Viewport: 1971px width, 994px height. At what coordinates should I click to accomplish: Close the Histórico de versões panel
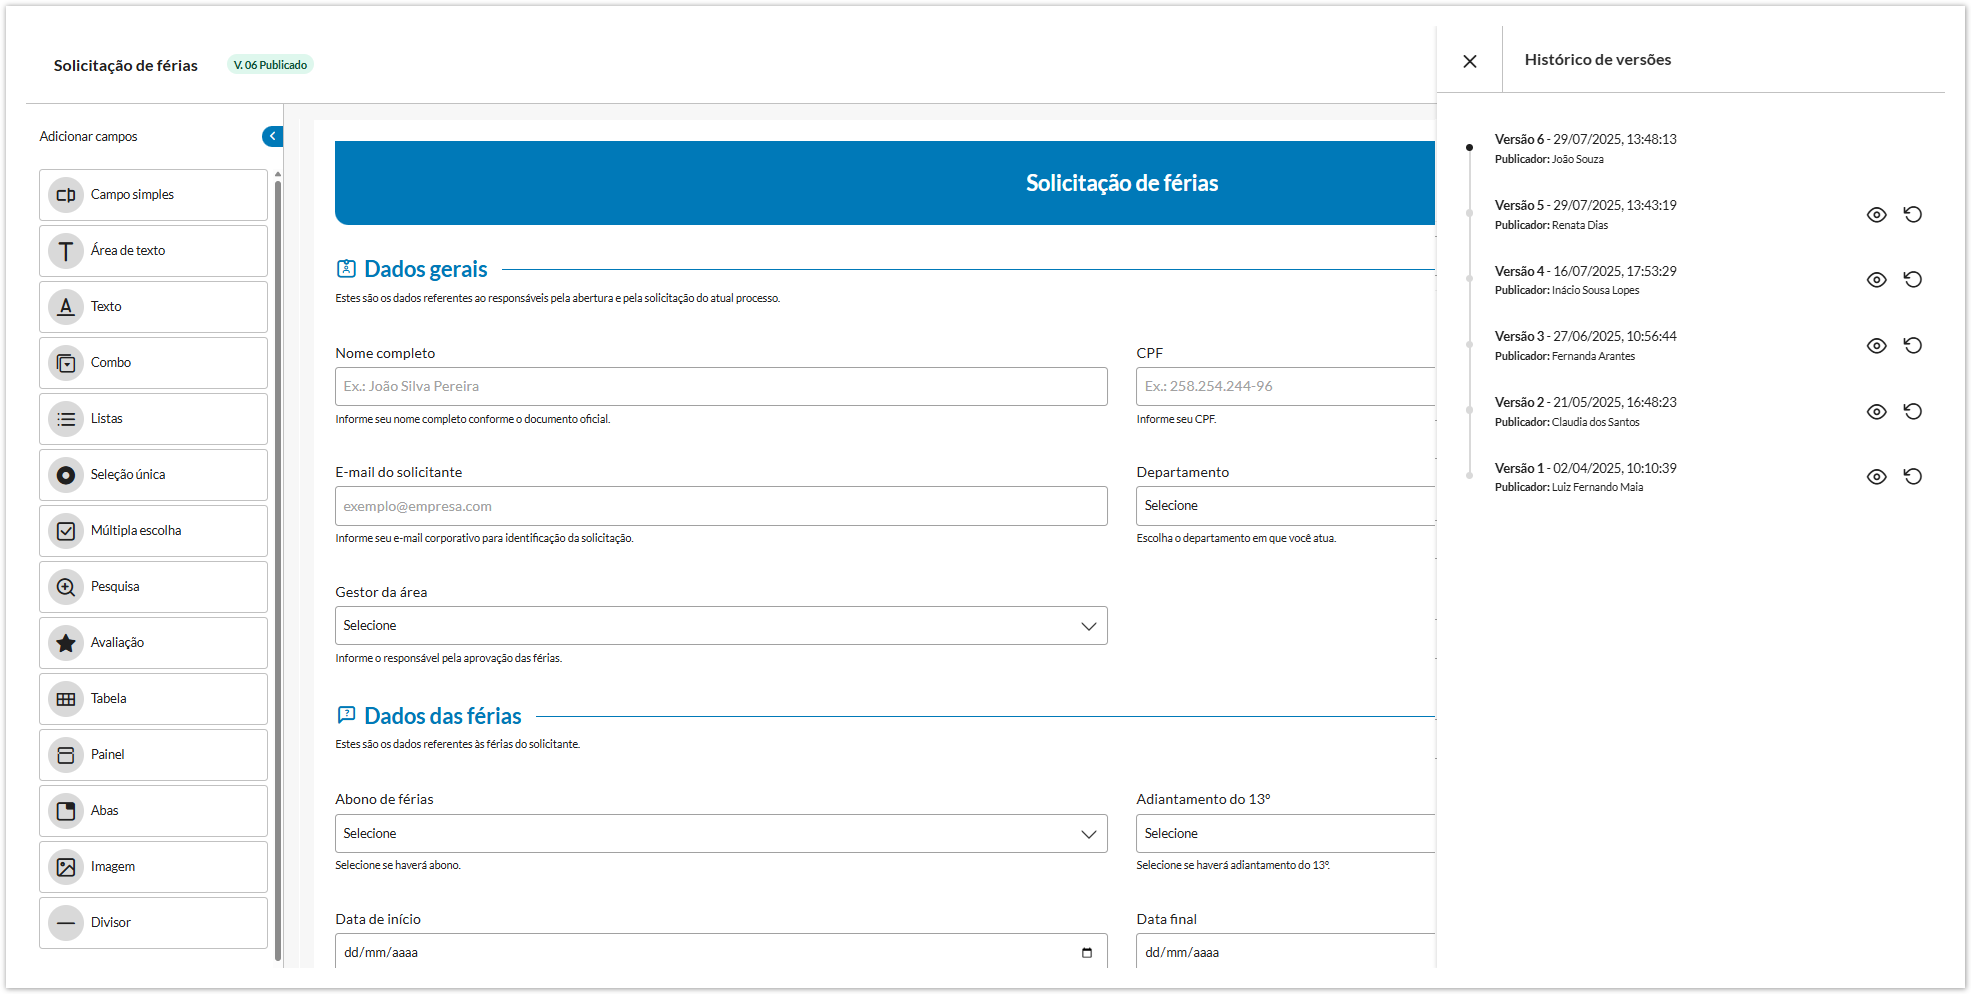(x=1469, y=61)
